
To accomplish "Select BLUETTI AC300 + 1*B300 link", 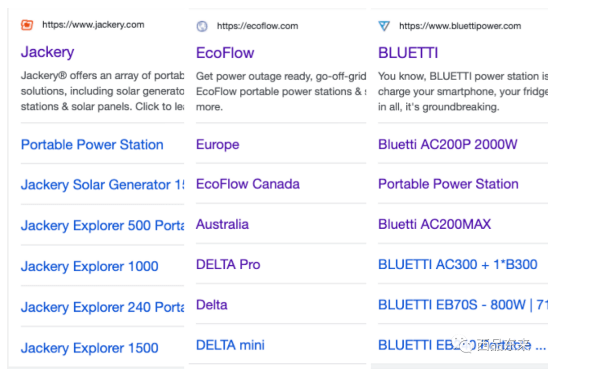I will [458, 264].
